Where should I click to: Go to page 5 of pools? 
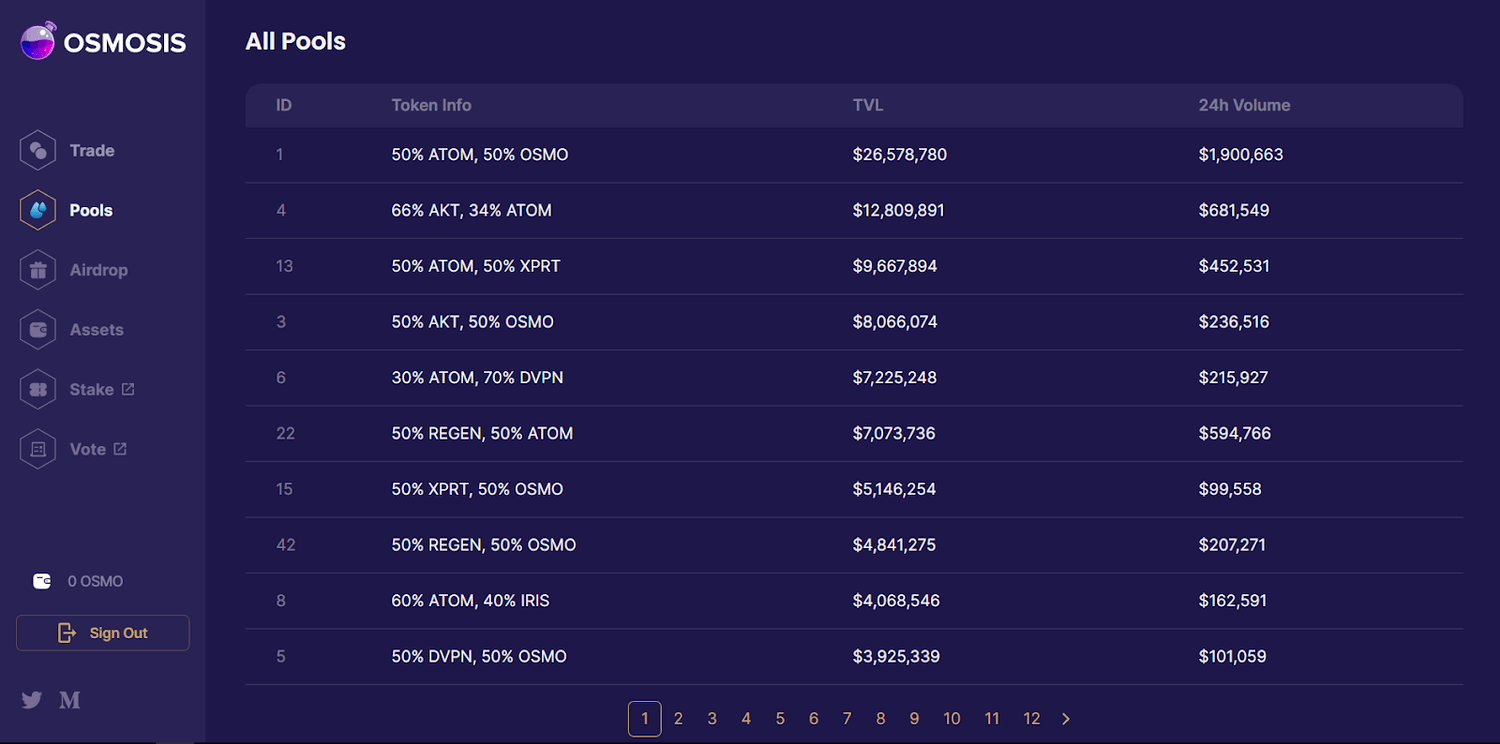point(780,719)
